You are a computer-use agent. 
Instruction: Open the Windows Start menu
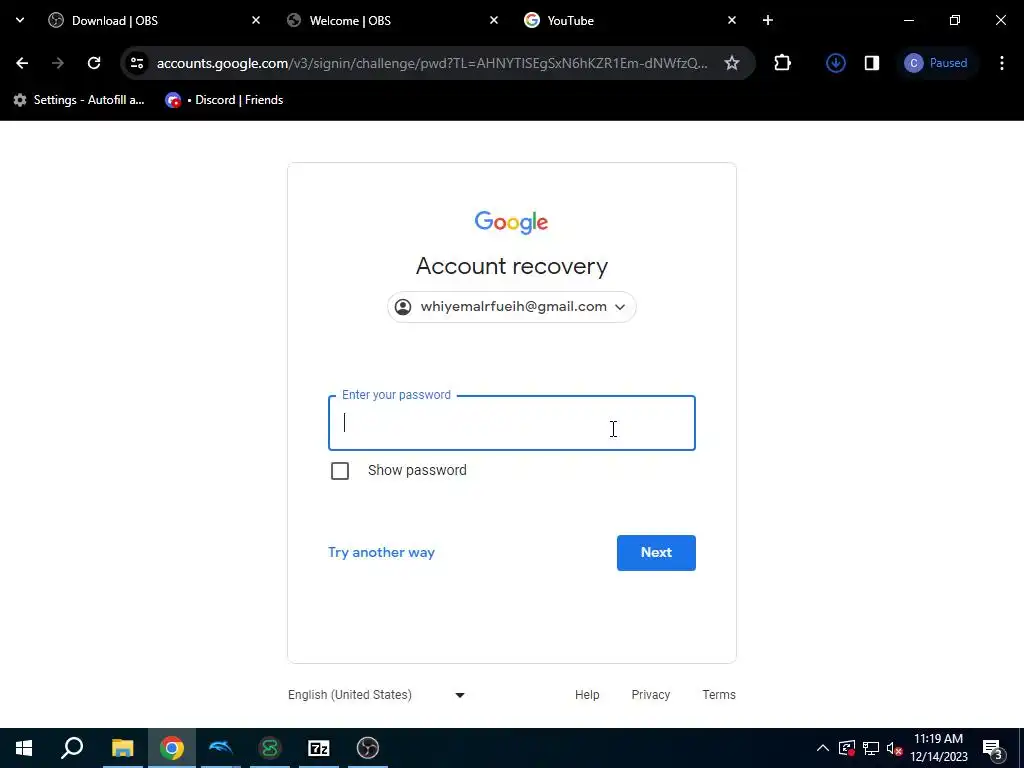[24, 748]
